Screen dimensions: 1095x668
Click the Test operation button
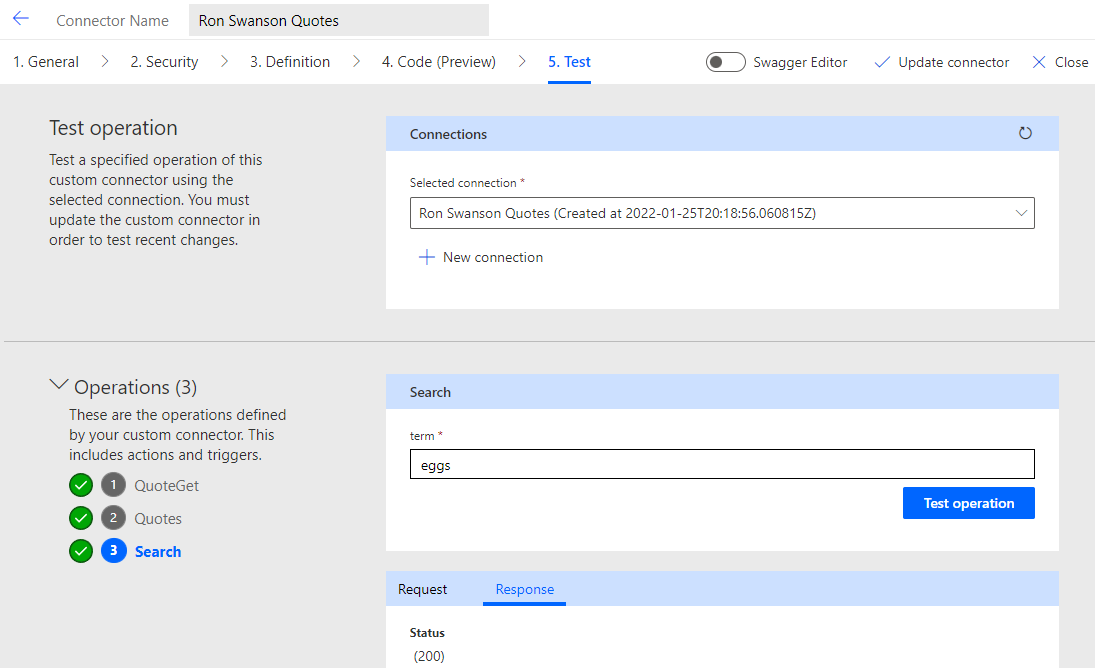tap(969, 503)
